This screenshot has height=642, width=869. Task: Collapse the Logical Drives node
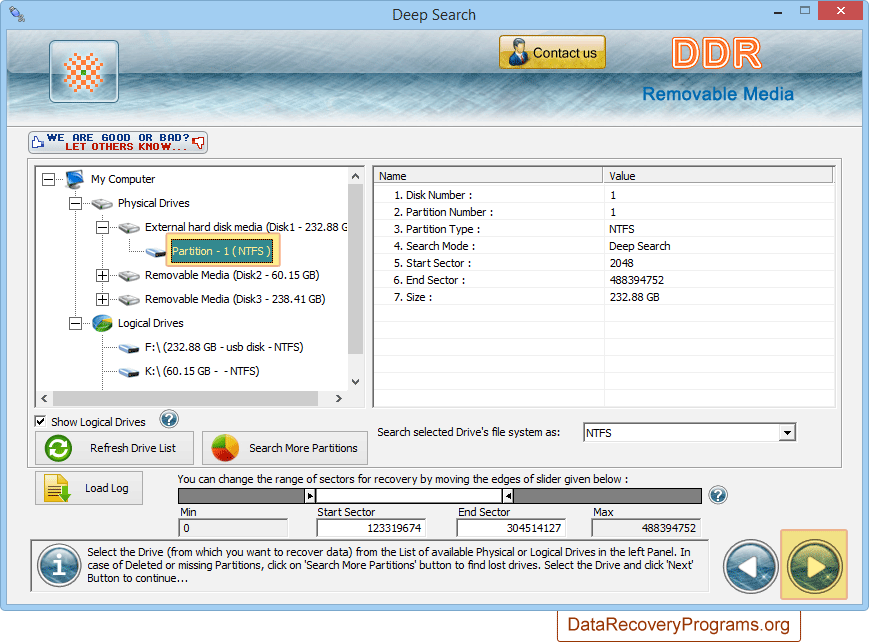click(x=75, y=323)
